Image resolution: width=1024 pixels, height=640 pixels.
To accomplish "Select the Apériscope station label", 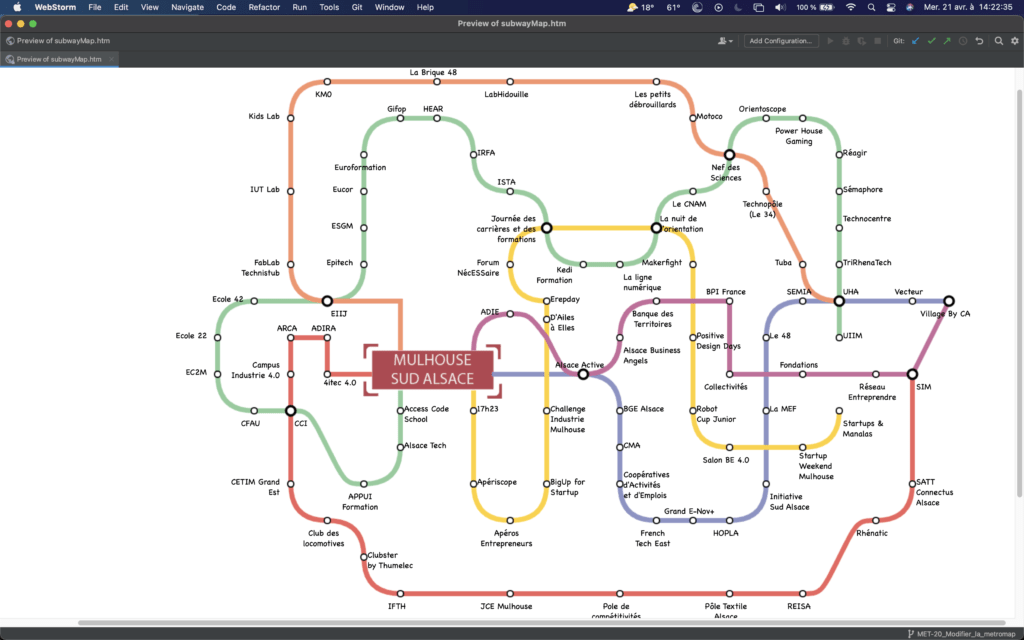I will coord(497,482).
